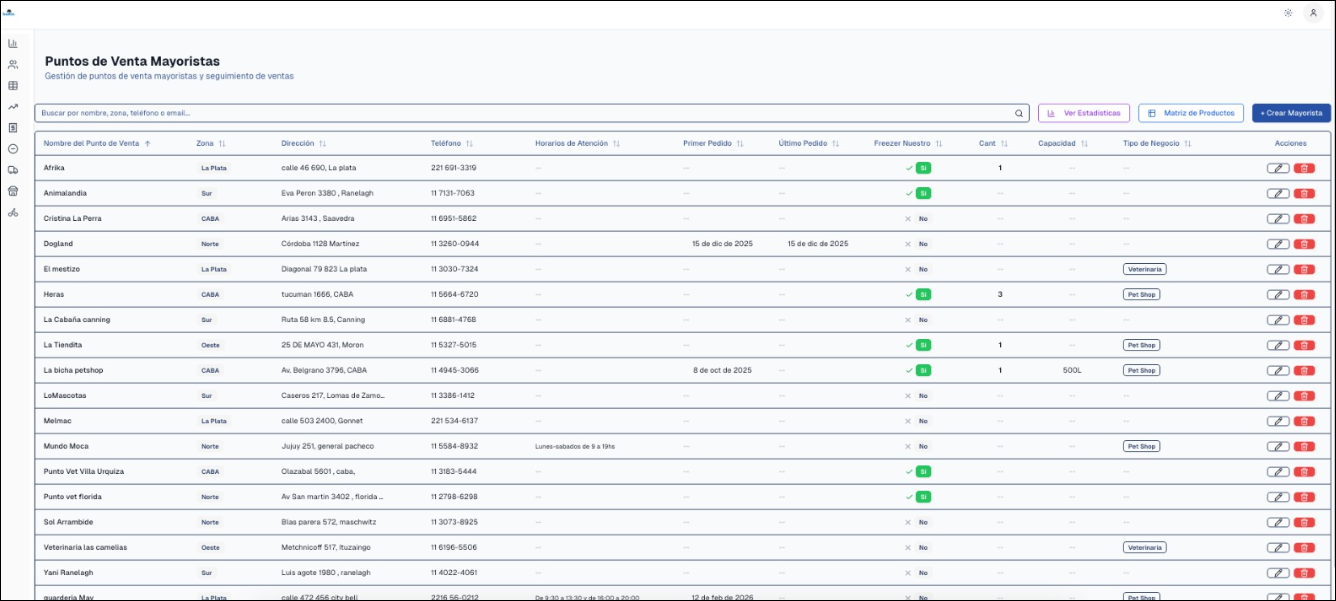Open Ver Estadísticas
1336x601 pixels.
(x=1084, y=114)
